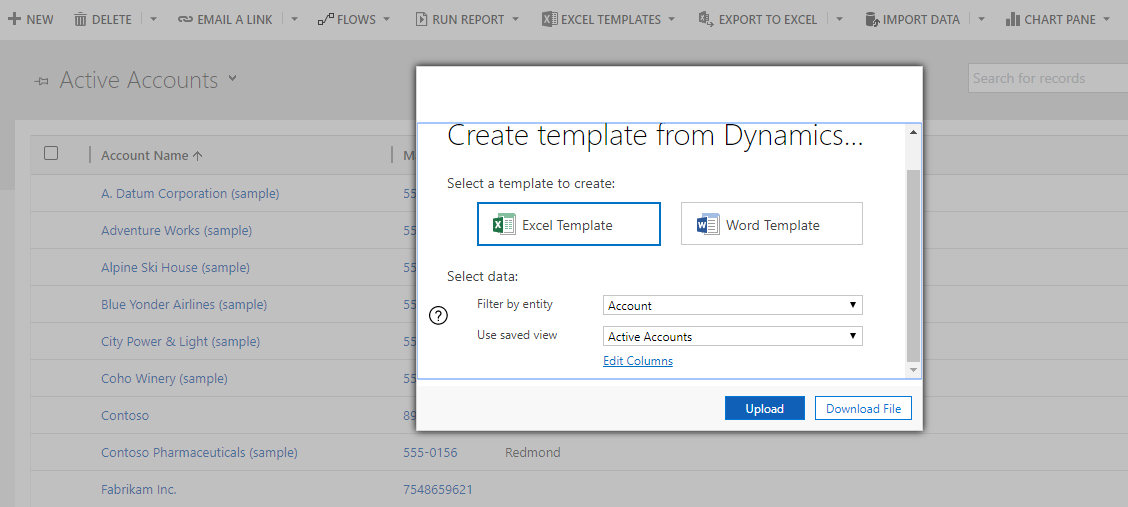Viewport: 1128px width, 507px height.
Task: Open the Filter by entity Account dropdown
Action: [x=732, y=306]
